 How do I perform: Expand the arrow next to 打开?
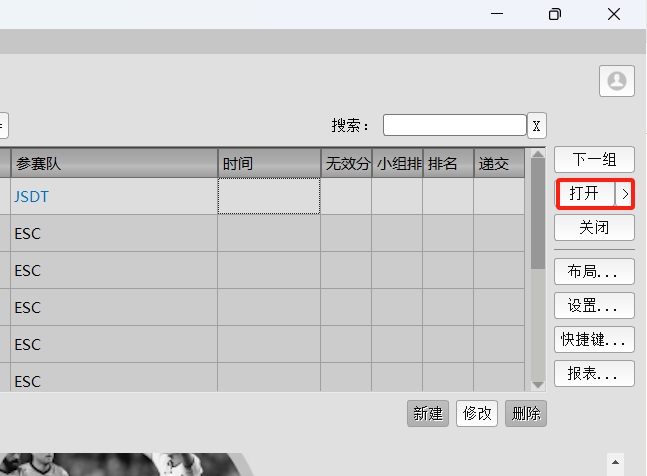[x=625, y=193]
